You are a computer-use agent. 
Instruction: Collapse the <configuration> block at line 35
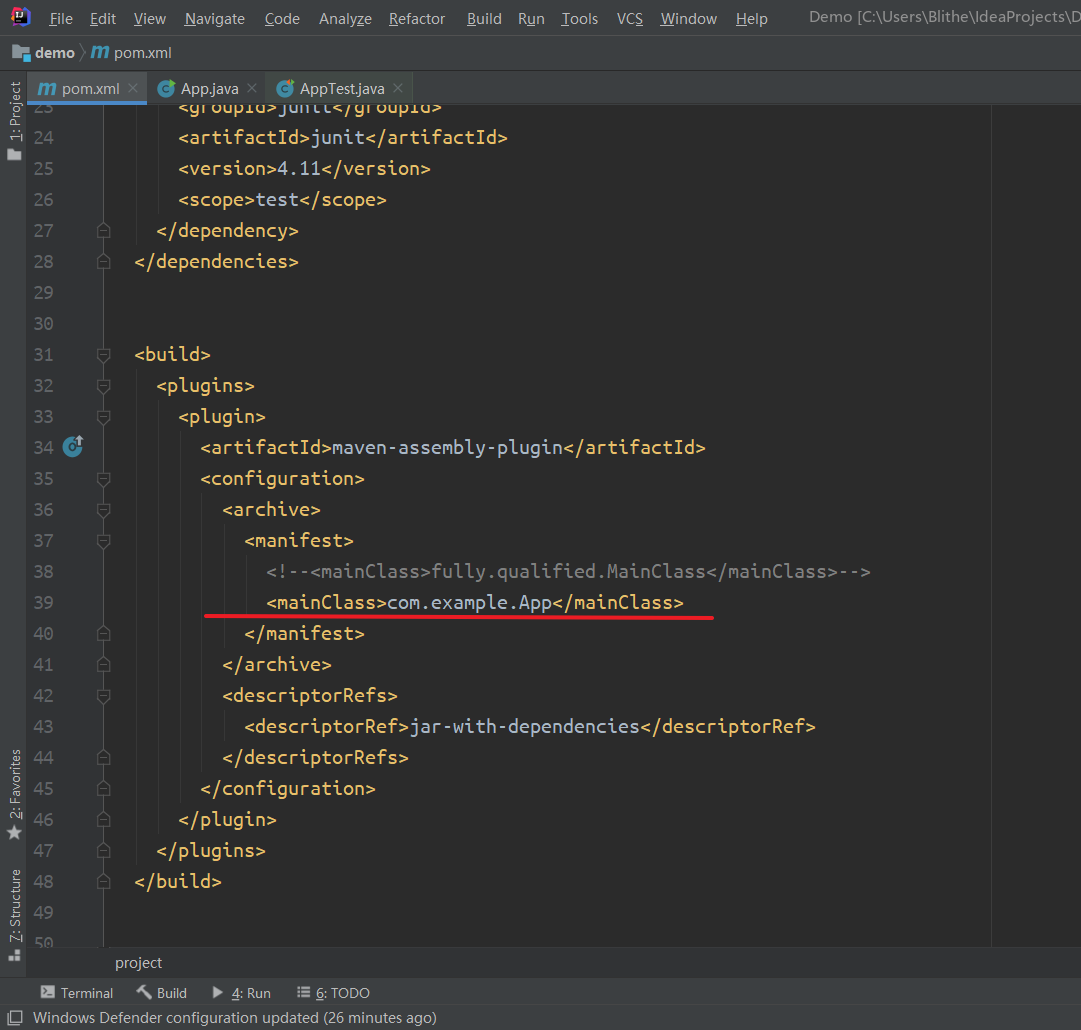pyautogui.click(x=103, y=478)
